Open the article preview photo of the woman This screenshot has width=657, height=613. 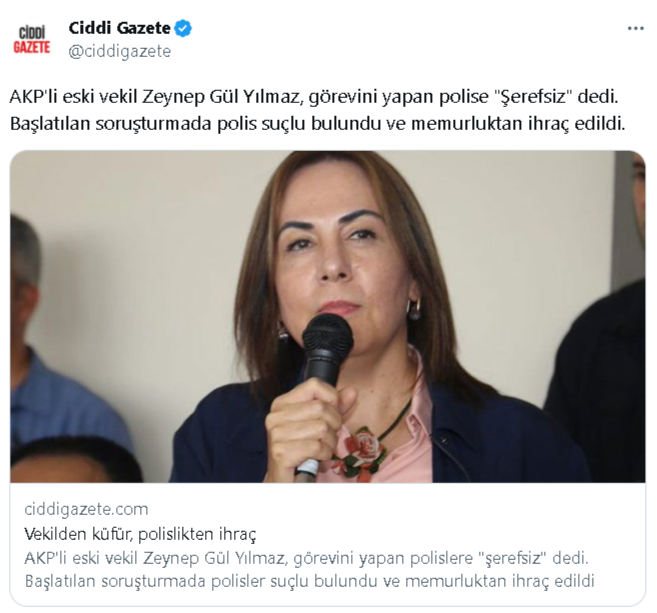pyautogui.click(x=328, y=317)
